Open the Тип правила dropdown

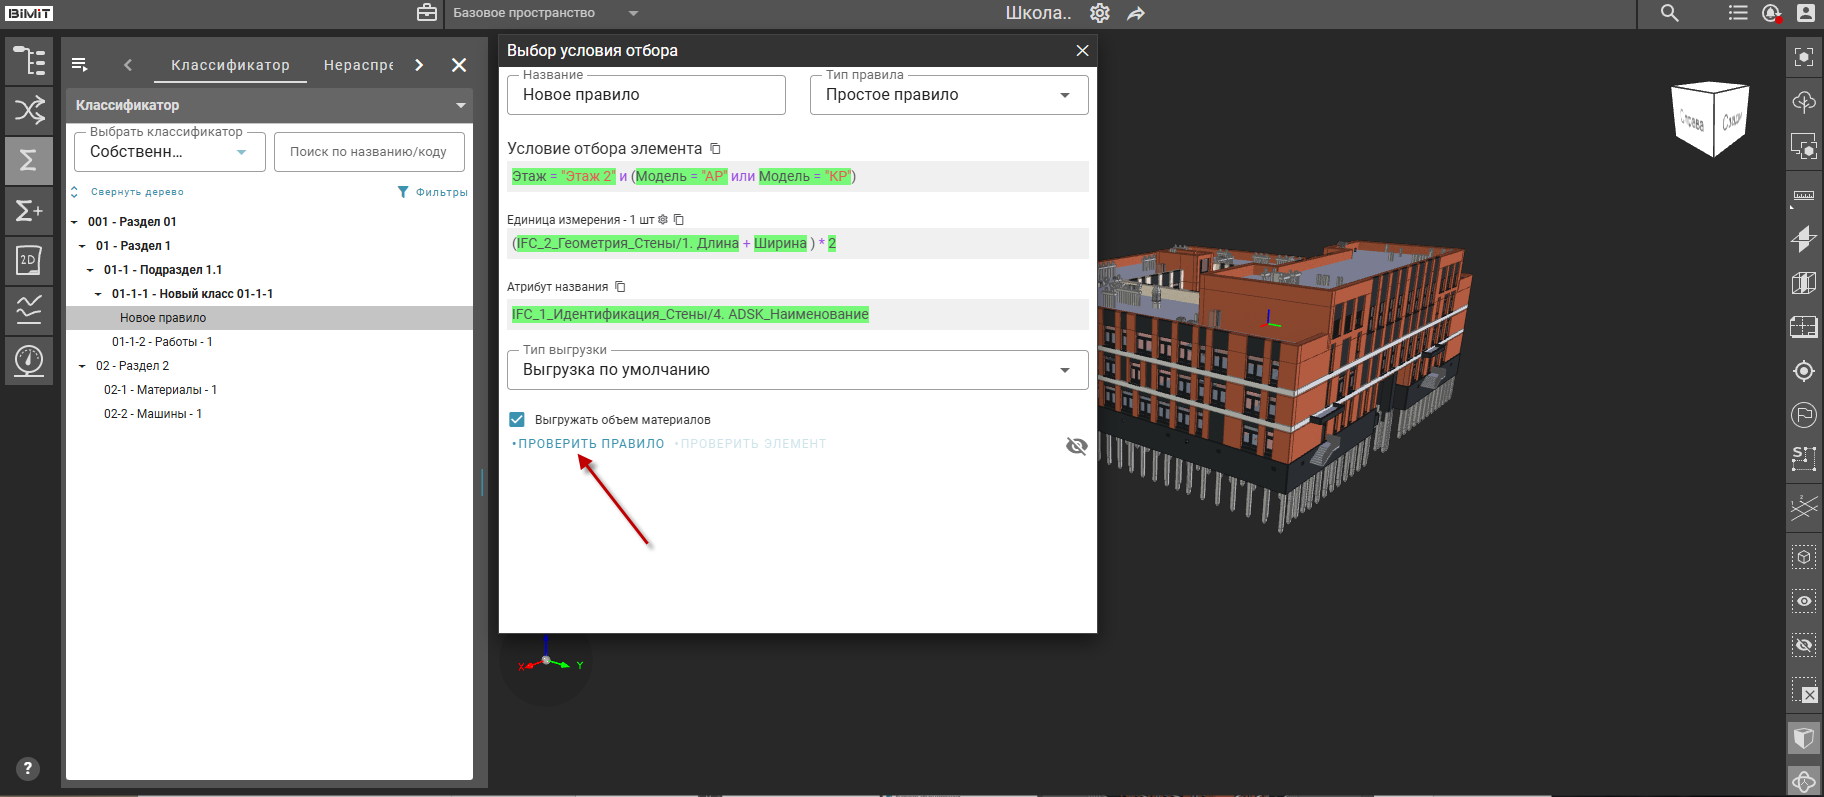pyautogui.click(x=948, y=95)
